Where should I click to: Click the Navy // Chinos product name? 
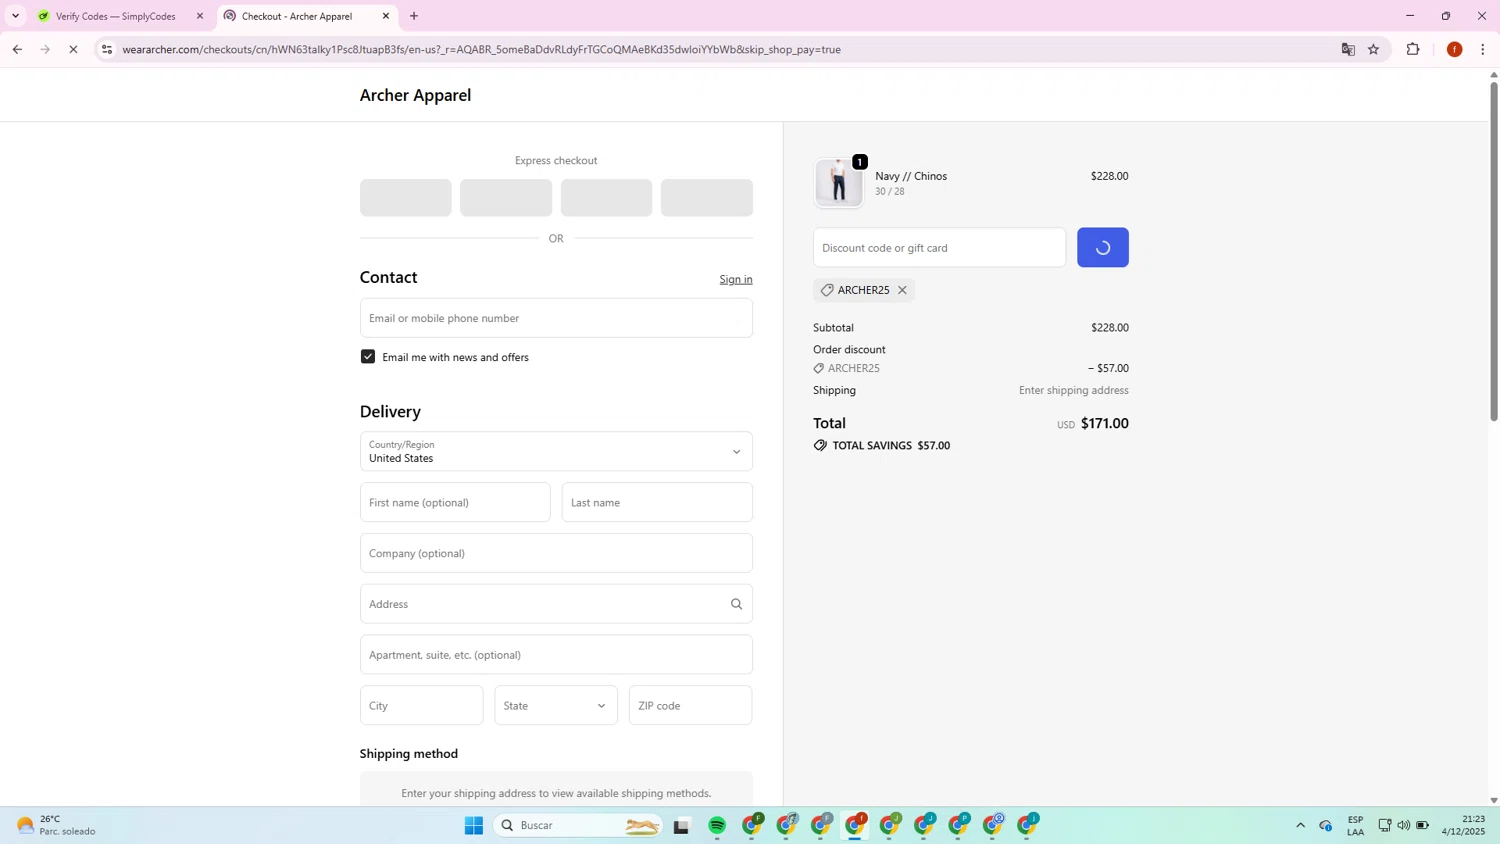(911, 176)
